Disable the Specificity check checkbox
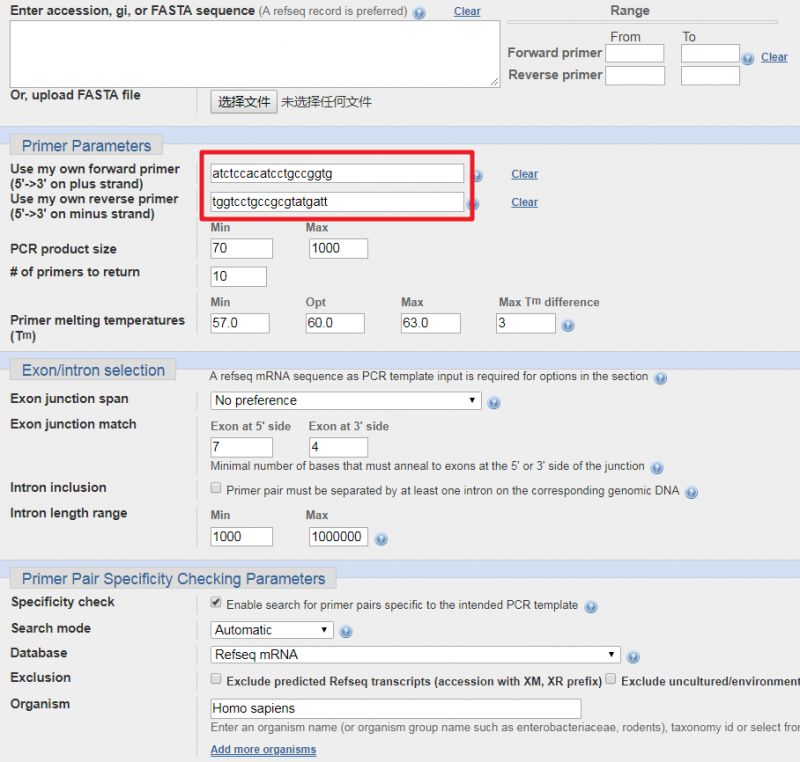This screenshot has height=762, width=800. [216, 603]
